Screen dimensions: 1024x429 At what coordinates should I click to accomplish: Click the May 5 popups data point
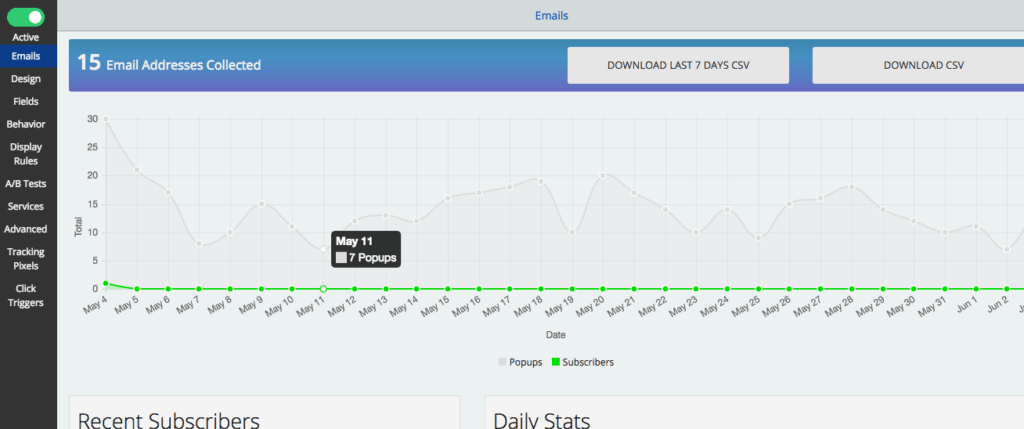tap(137, 170)
